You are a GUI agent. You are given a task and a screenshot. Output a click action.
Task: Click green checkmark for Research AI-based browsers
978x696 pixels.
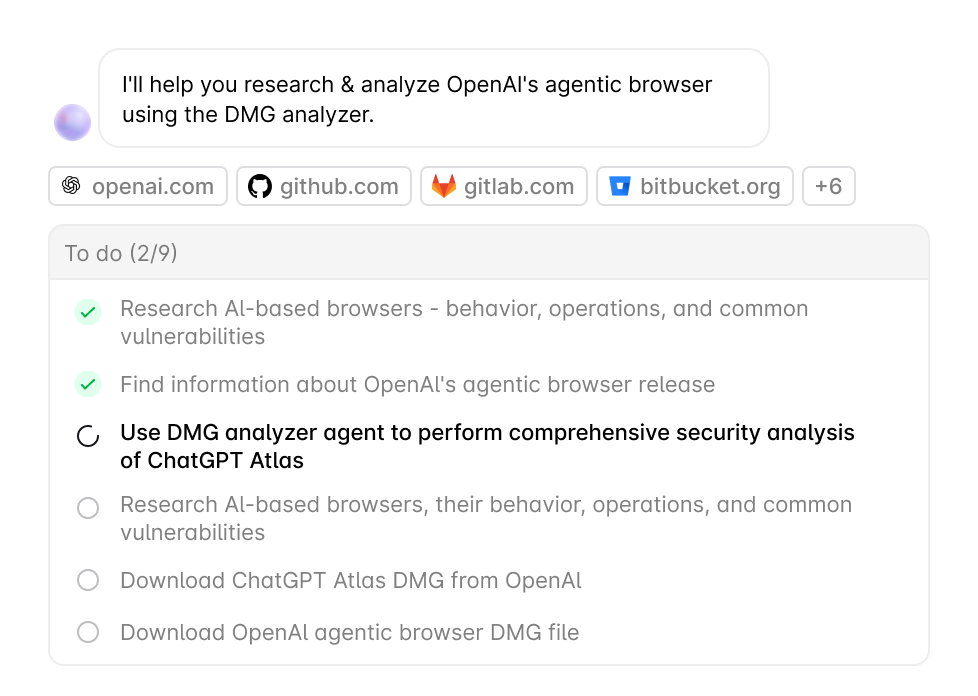pos(88,312)
